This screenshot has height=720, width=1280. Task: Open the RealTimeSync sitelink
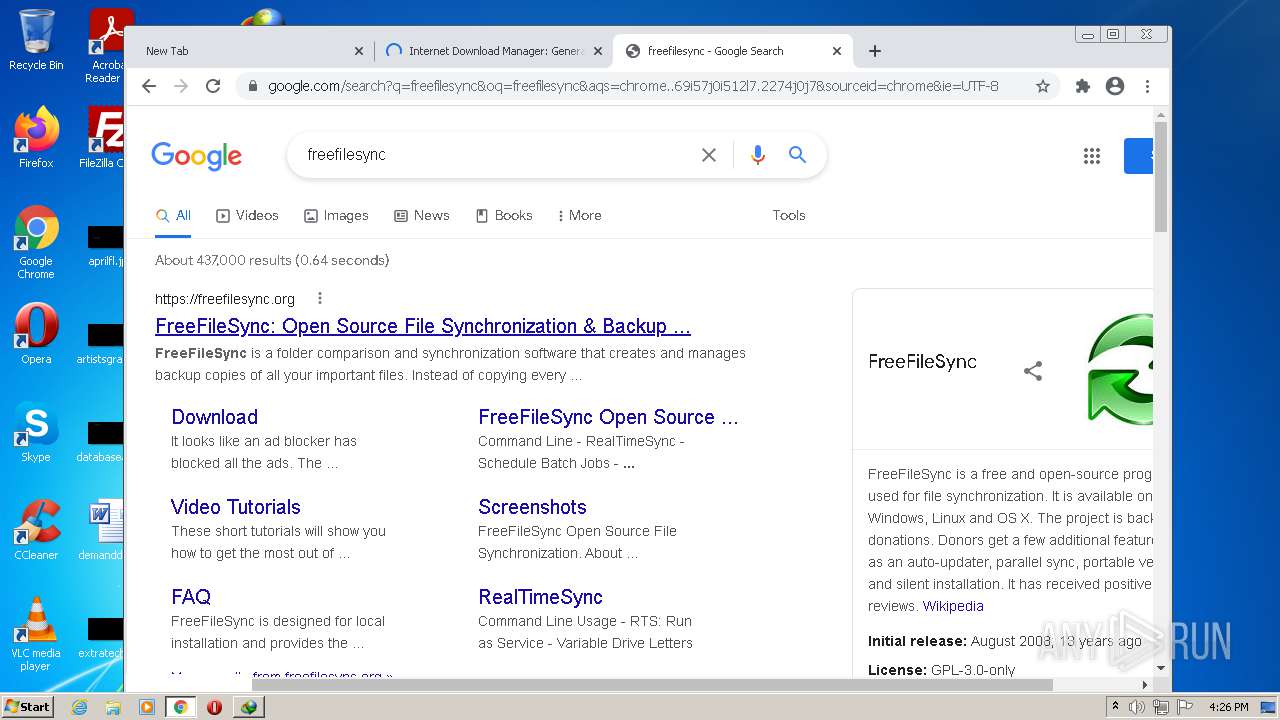[540, 597]
